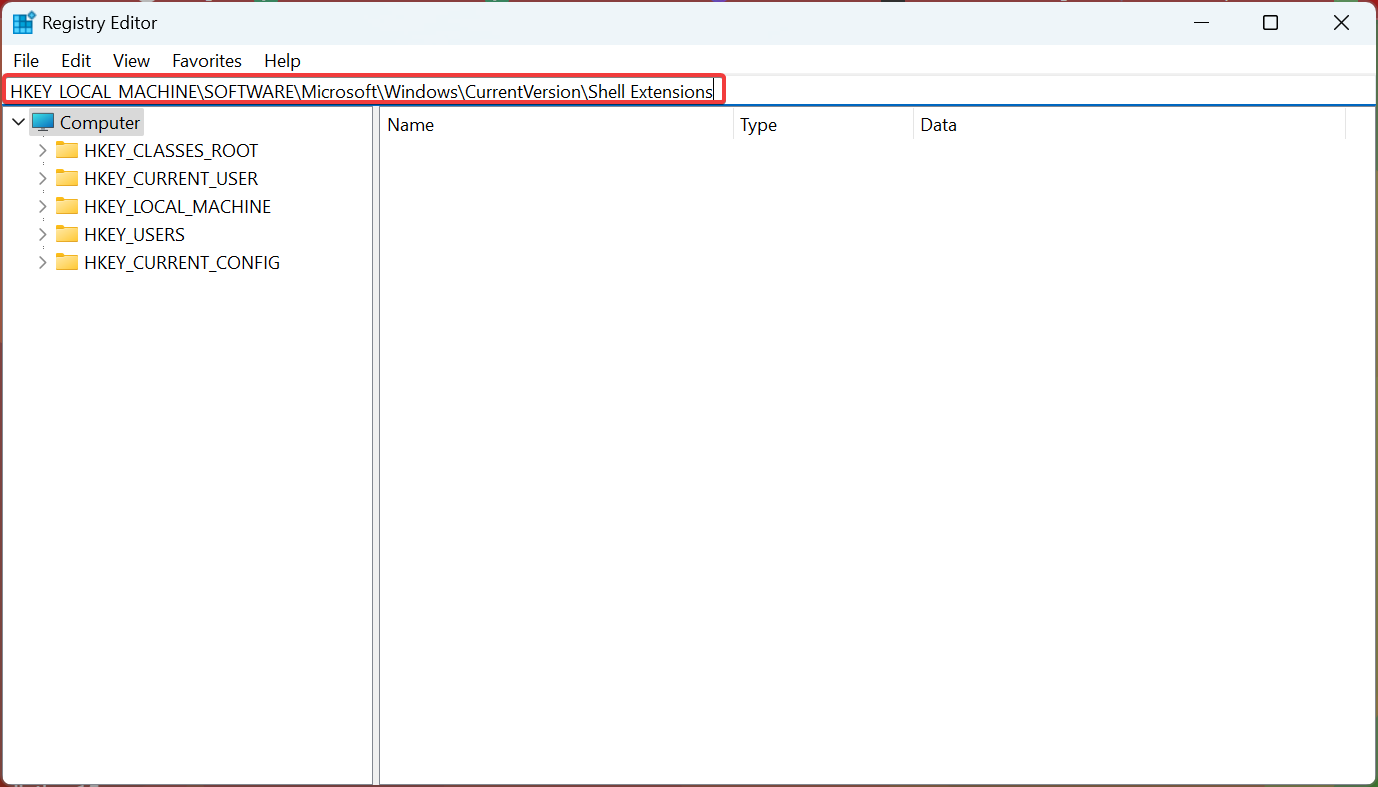1378x787 pixels.
Task: Select the HKEY_USERS label
Action: (x=134, y=235)
